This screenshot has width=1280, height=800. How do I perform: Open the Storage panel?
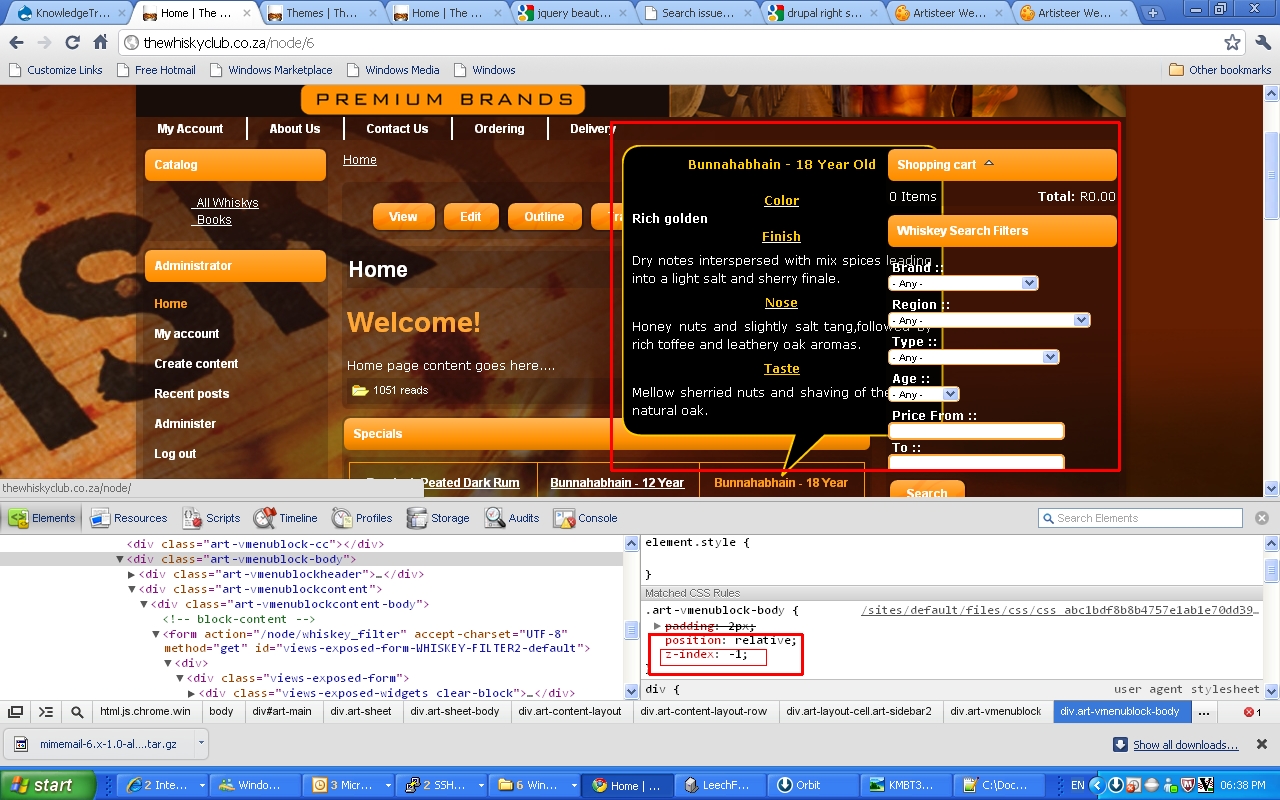(437, 518)
